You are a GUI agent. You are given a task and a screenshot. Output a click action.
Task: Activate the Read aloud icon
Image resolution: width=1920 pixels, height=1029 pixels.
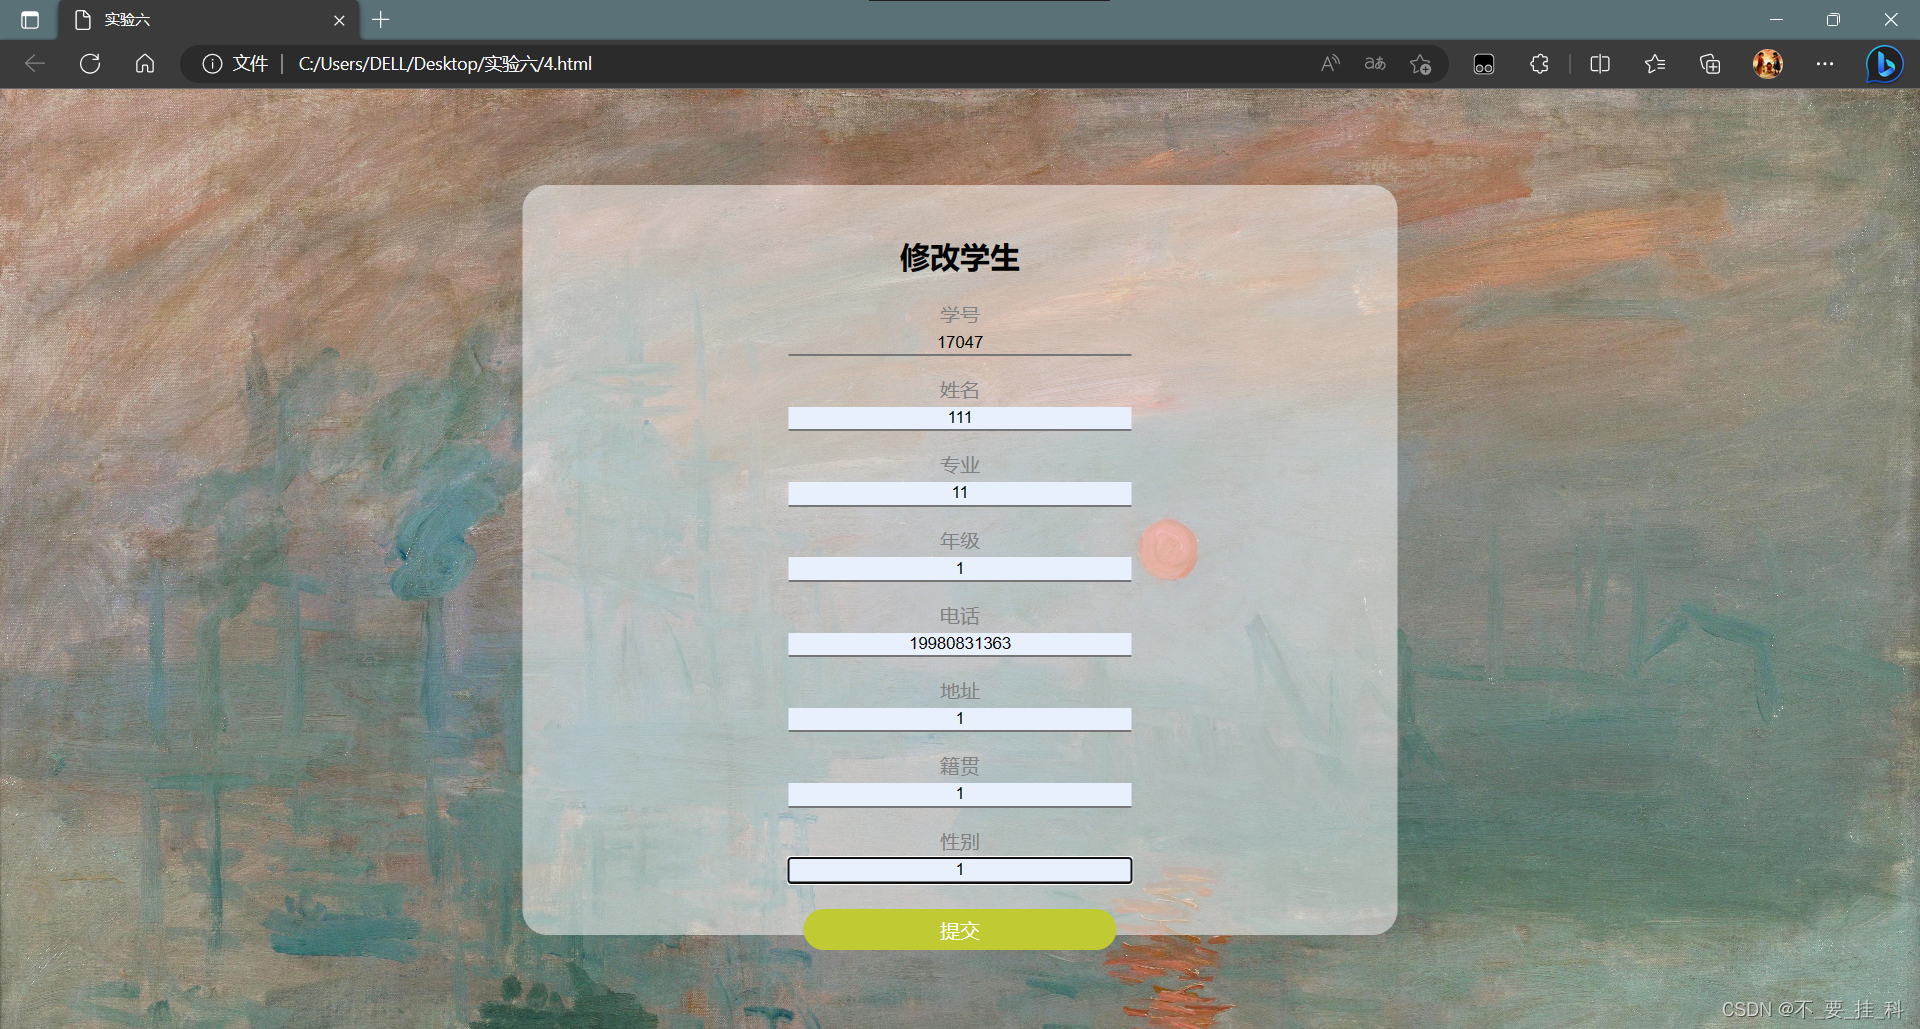[x=1330, y=64]
